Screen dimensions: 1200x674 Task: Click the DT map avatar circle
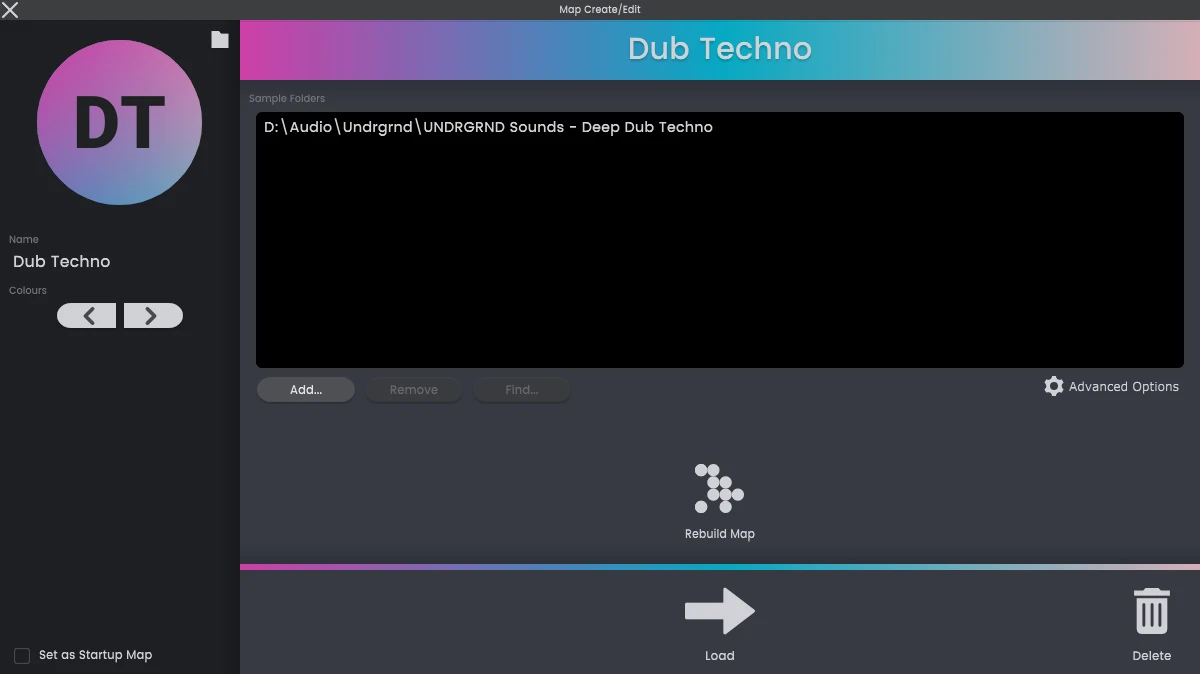(x=120, y=122)
